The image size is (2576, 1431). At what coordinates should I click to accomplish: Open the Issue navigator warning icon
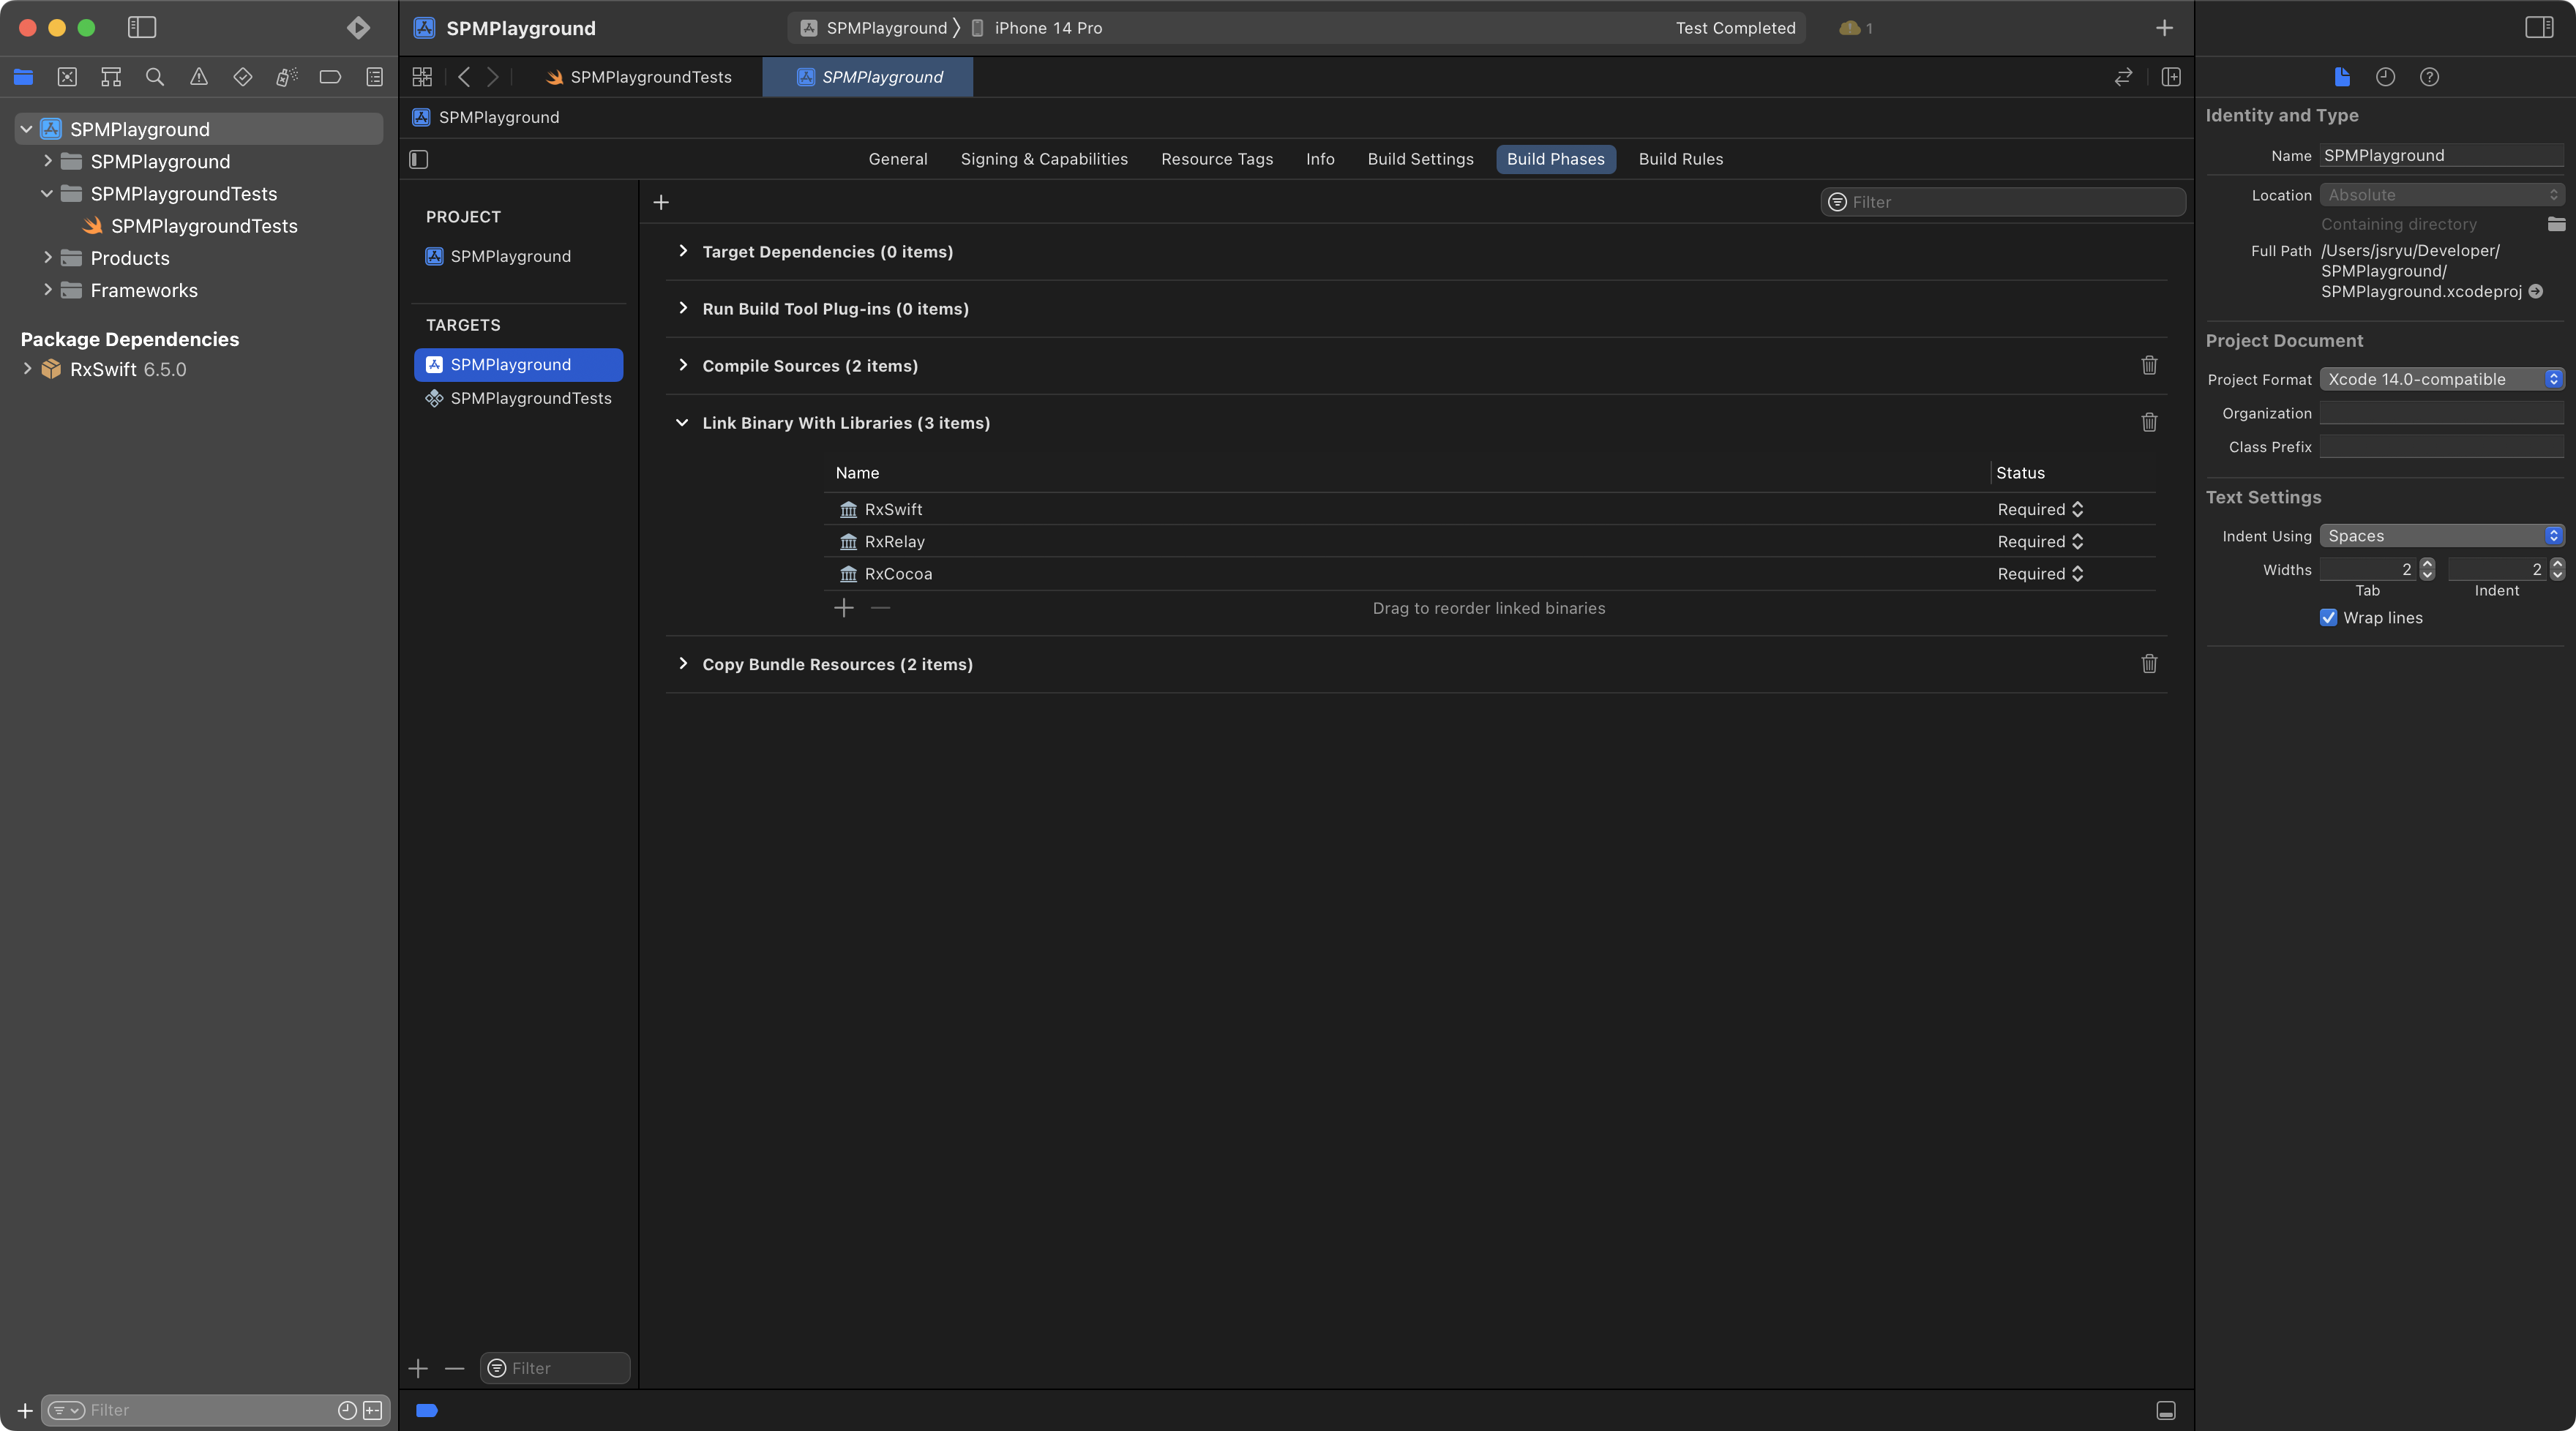point(199,77)
